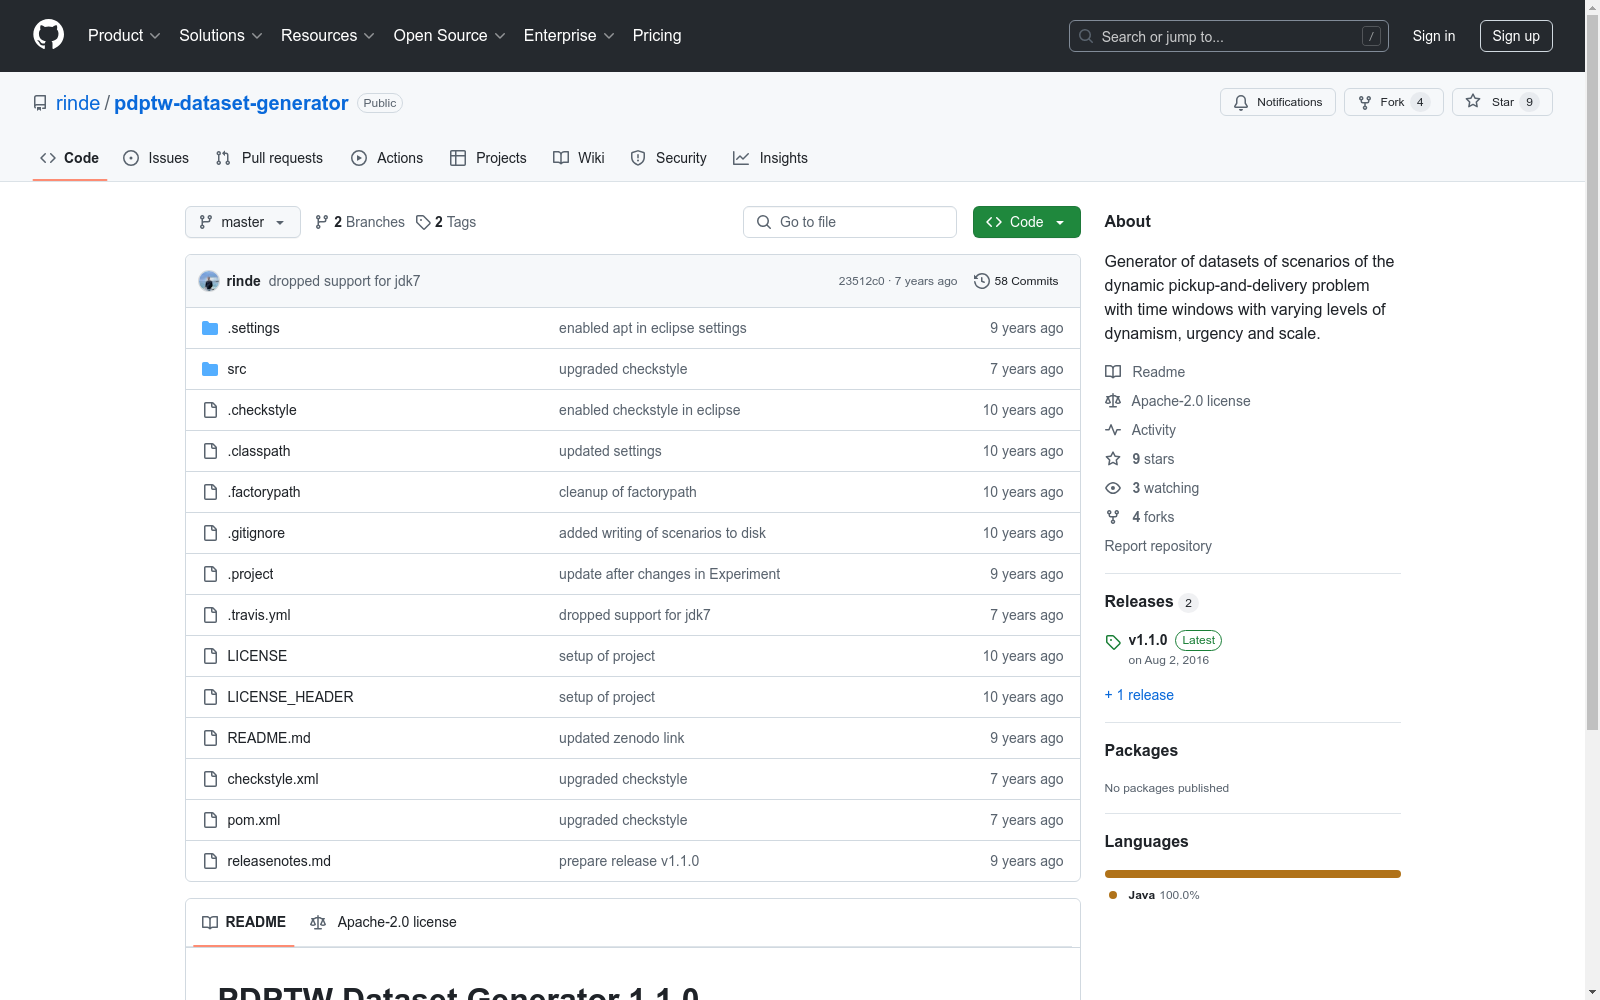
Task: Click the Search or jump to field
Action: pyautogui.click(x=1229, y=36)
